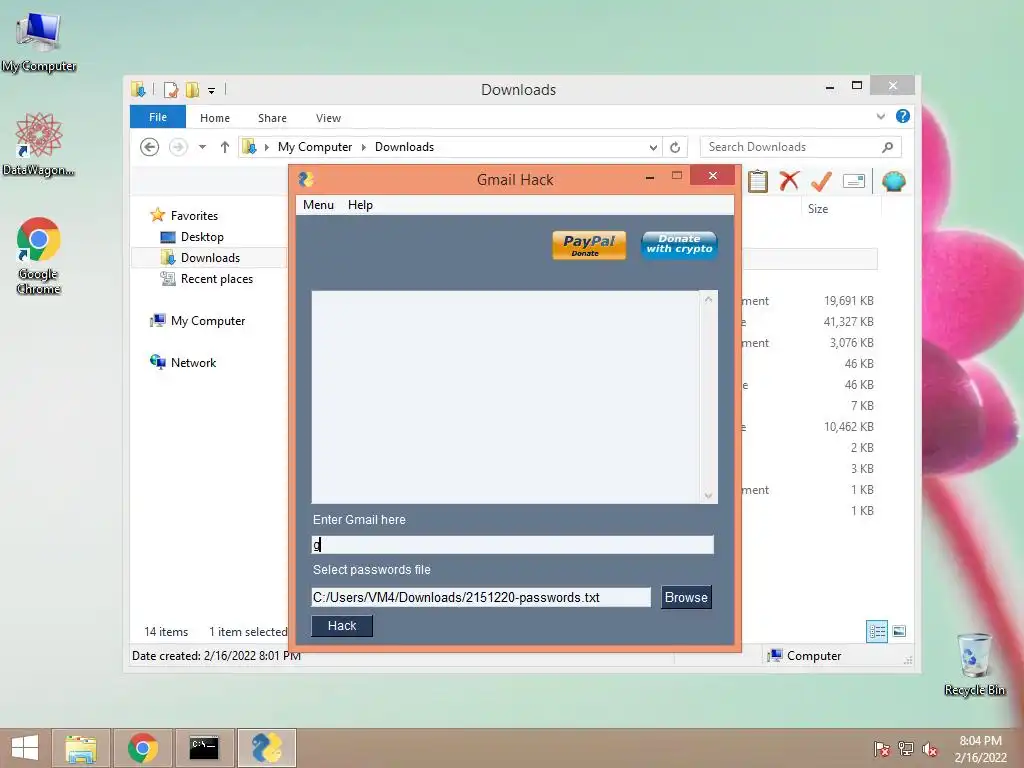The height and width of the screenshot is (768, 1024).
Task: Go up one folder level
Action: tap(225, 147)
